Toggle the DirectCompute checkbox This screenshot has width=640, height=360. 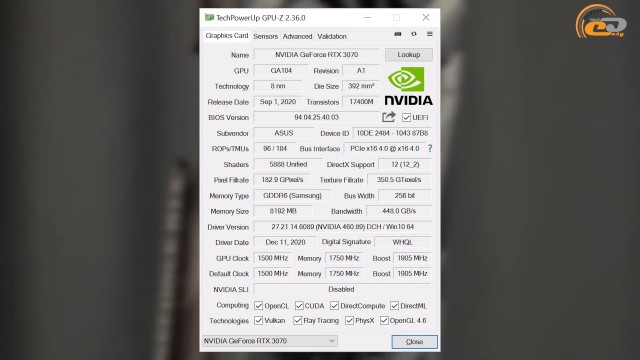coord(335,306)
